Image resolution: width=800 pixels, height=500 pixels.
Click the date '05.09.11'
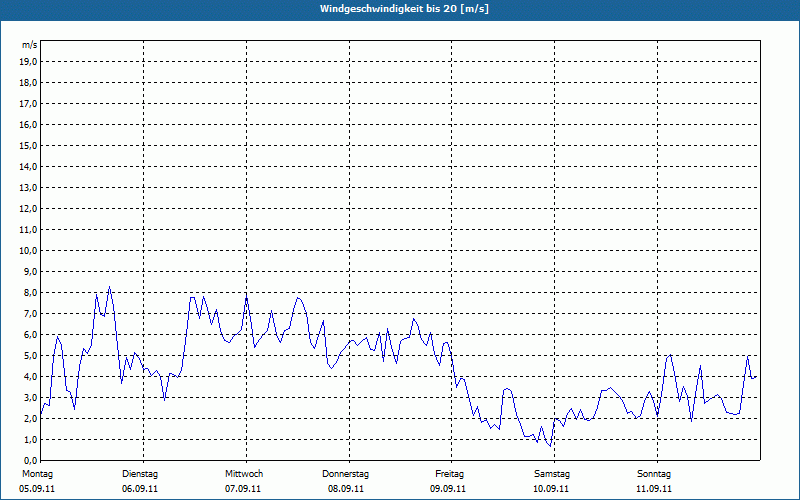[37, 489]
